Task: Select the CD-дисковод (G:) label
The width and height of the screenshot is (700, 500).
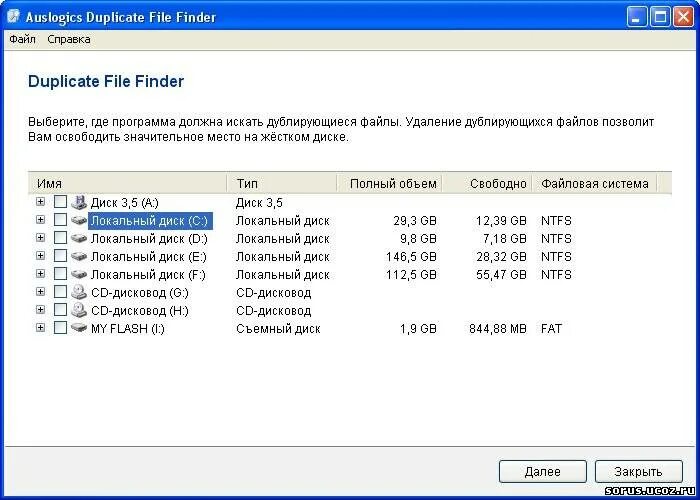Action: click(140, 293)
